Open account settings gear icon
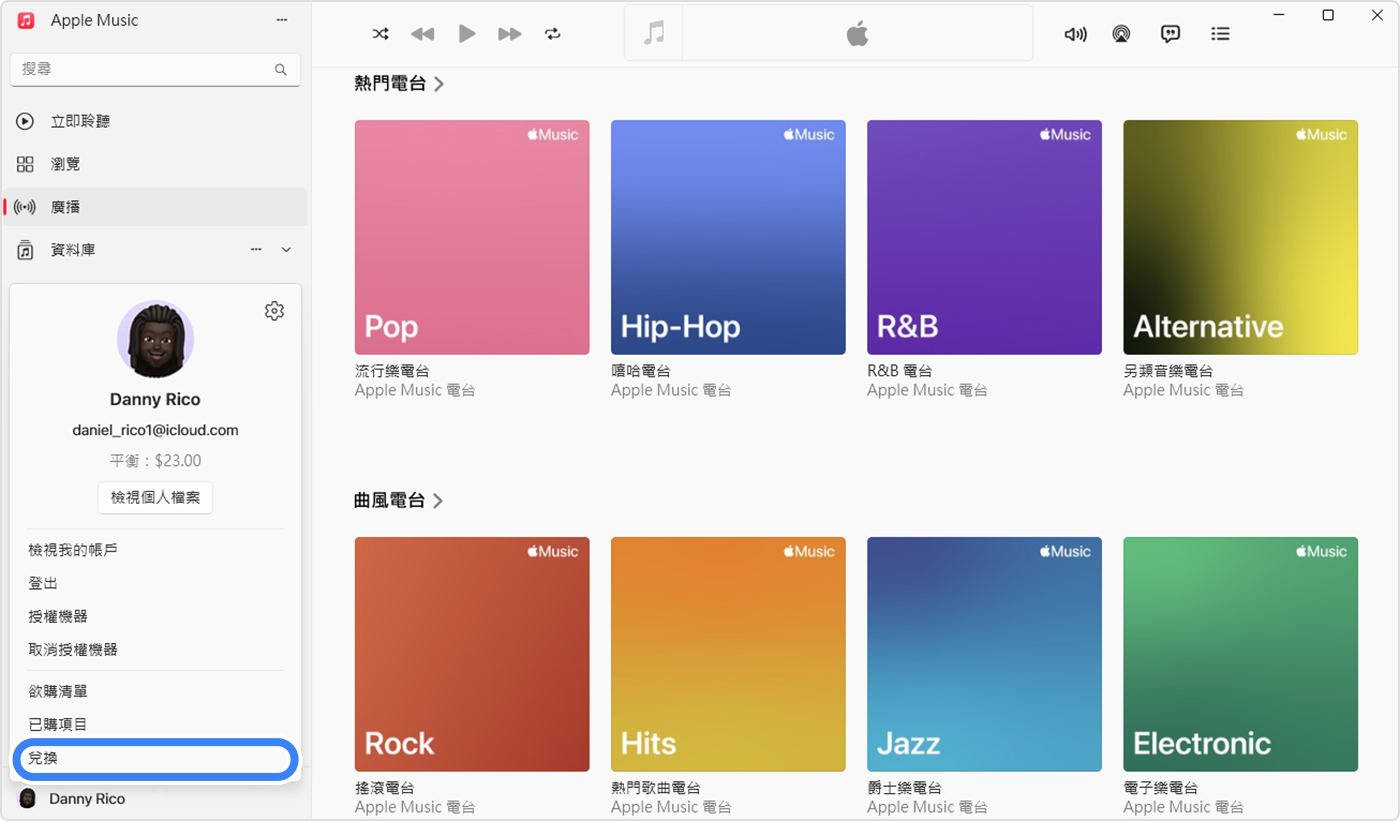 click(x=274, y=311)
